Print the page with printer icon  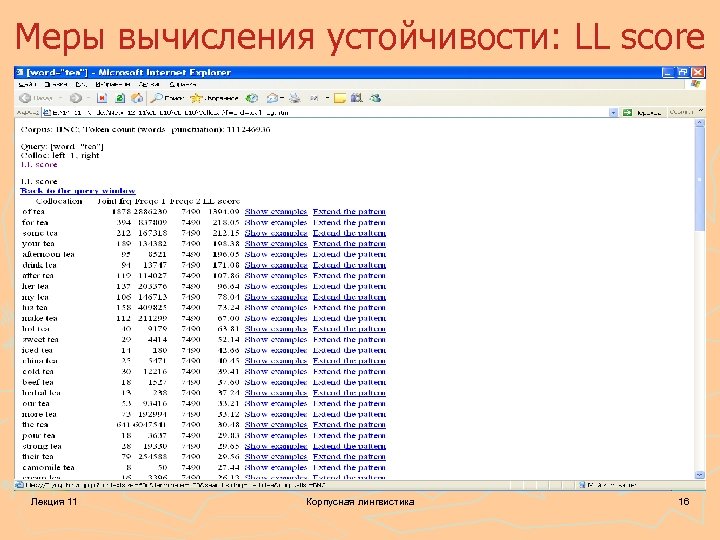tap(295, 98)
